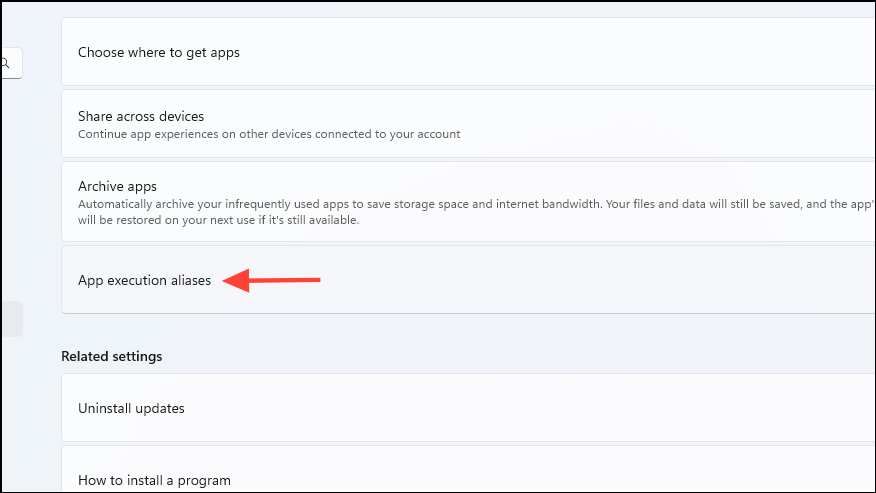Click the 'Choose where to get apps' label
876x493 pixels.
coord(159,52)
